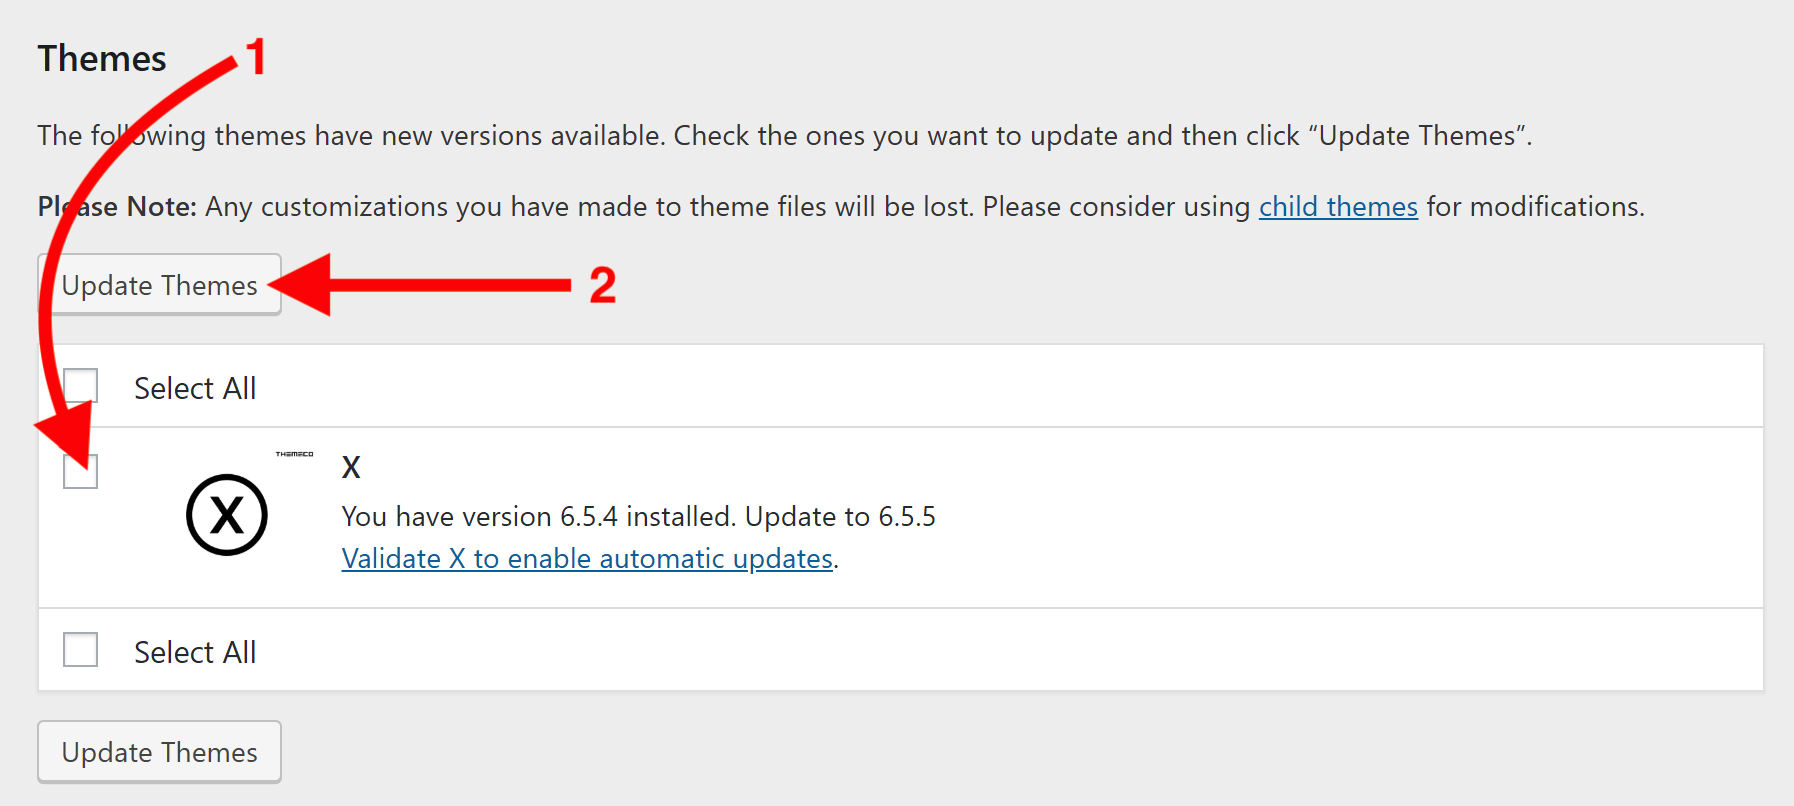1794x806 pixels.
Task: Click the Update Themes button at the top
Action: (x=159, y=285)
